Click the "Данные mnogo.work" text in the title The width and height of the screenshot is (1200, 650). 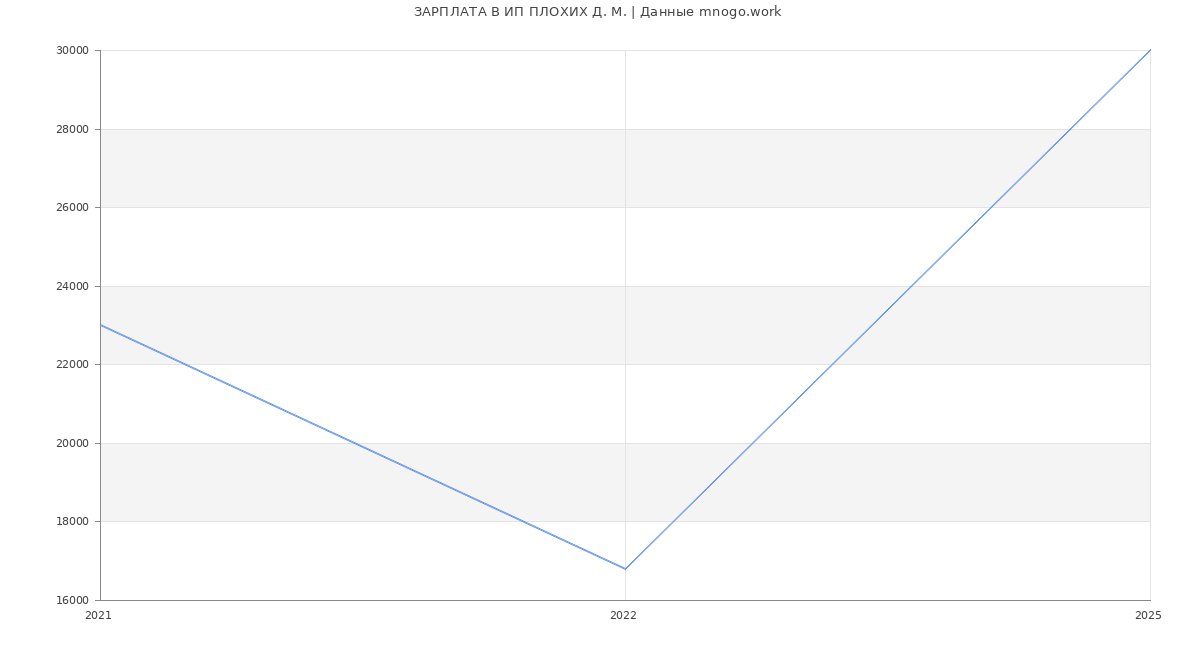710,12
